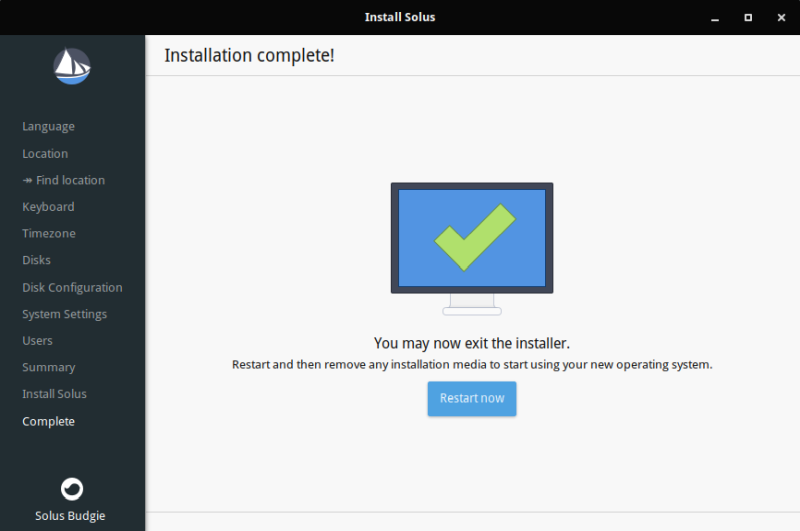Select the Disks step in sidebar

[x=36, y=260]
